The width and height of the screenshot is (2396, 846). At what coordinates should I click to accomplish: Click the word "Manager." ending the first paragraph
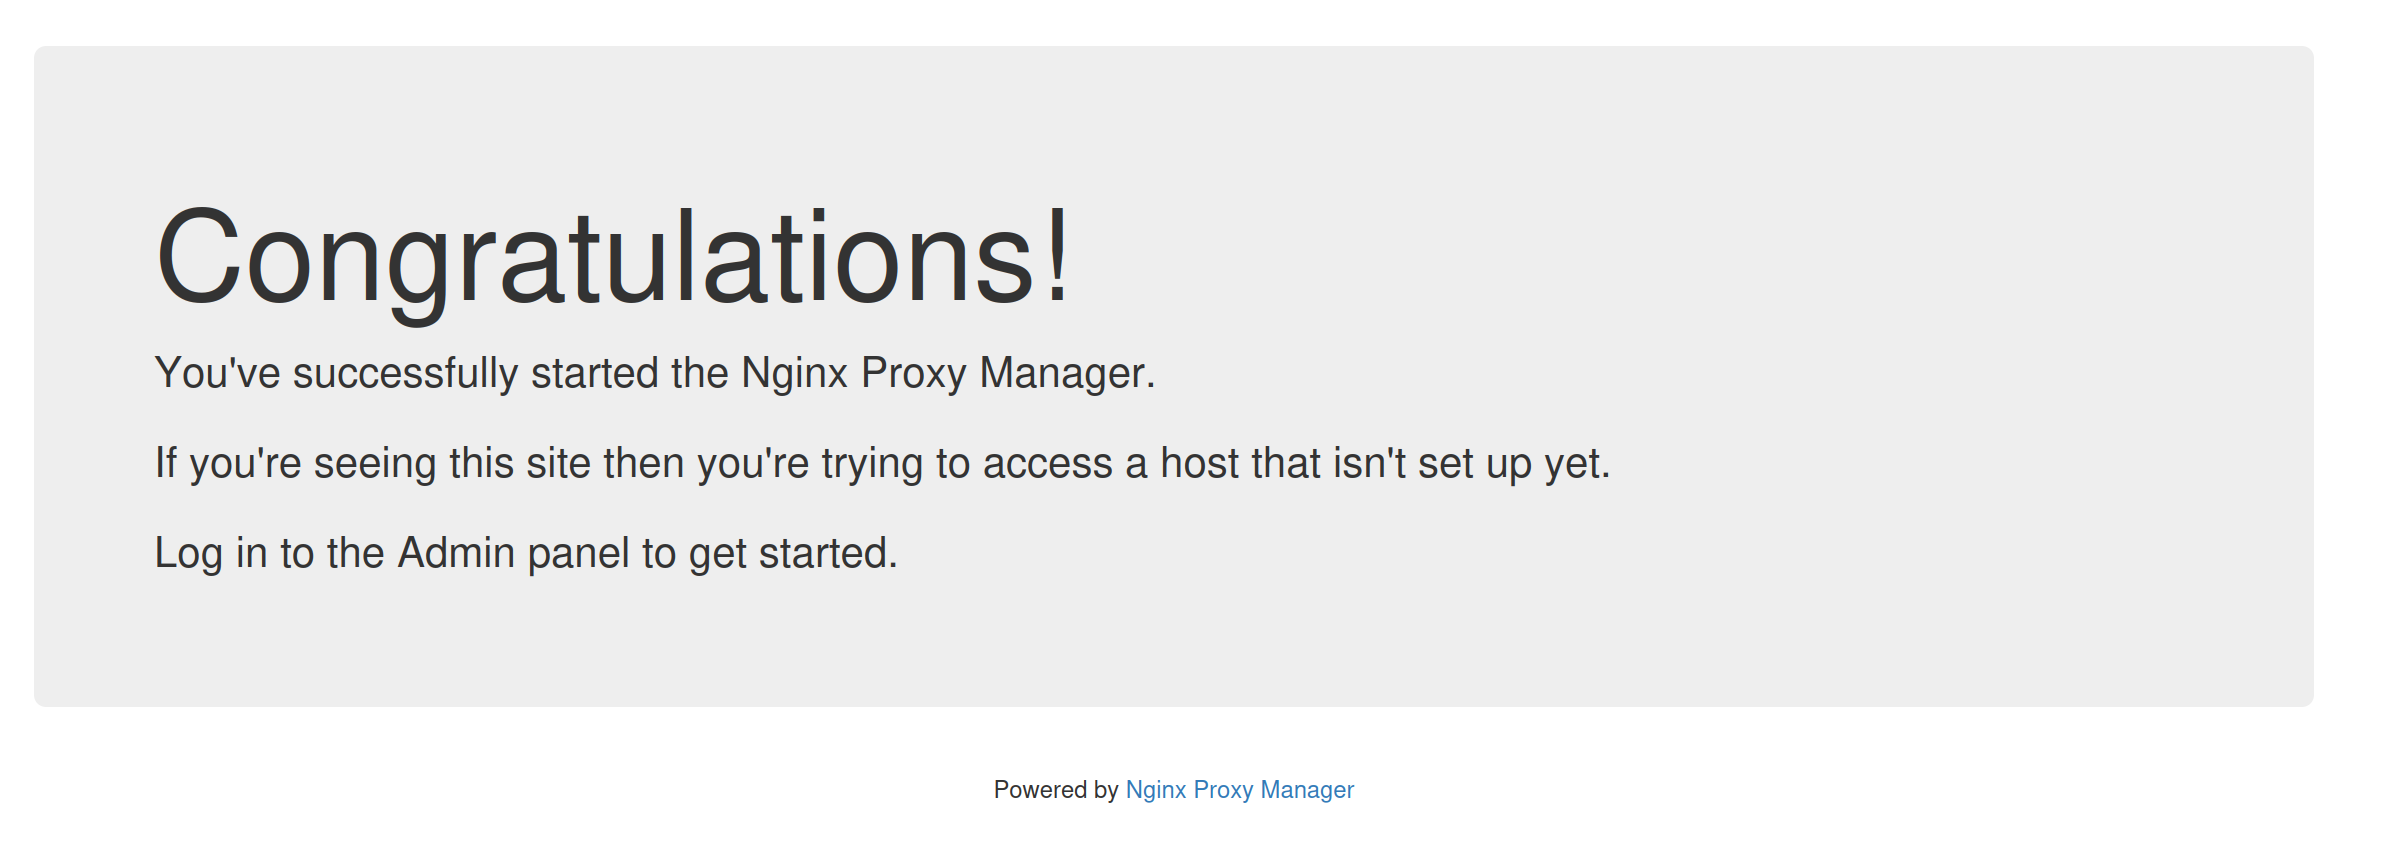point(1067,373)
